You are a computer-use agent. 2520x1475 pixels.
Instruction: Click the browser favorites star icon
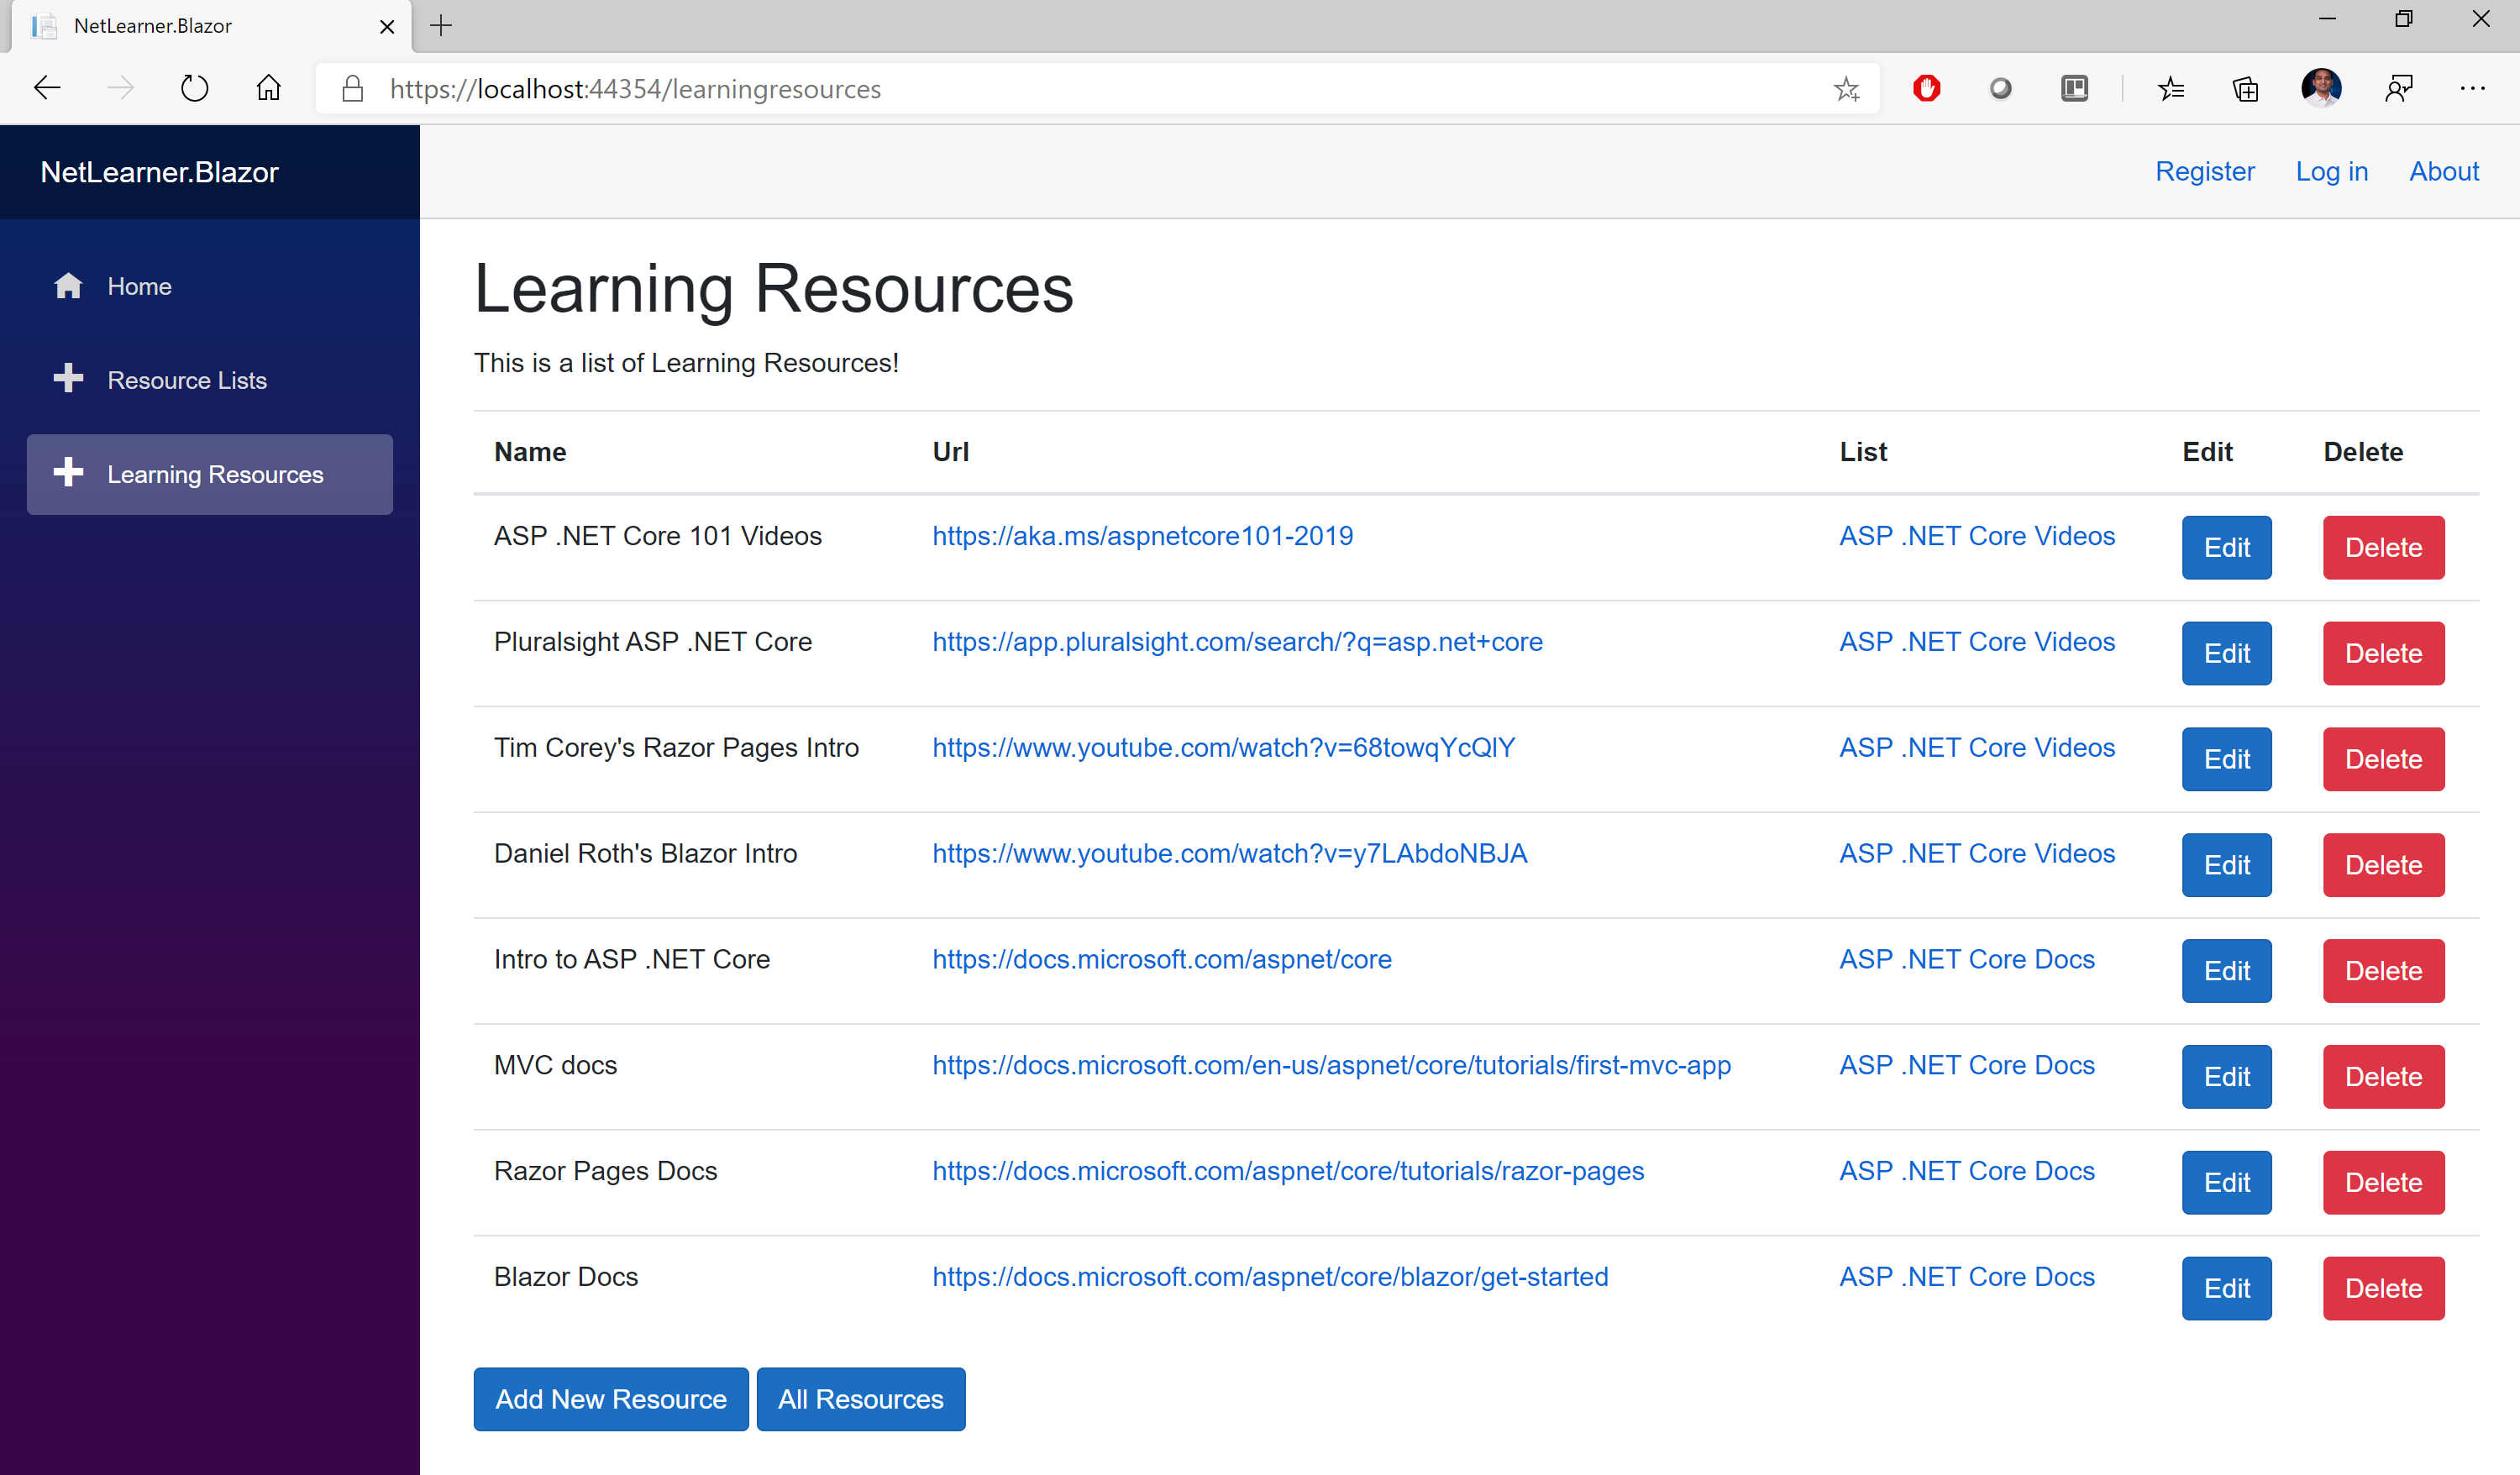tap(1845, 90)
